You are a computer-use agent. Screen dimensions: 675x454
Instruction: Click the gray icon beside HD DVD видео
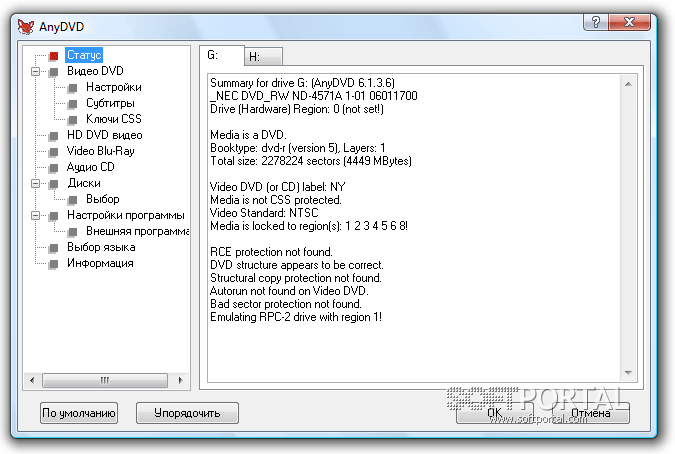[54, 136]
